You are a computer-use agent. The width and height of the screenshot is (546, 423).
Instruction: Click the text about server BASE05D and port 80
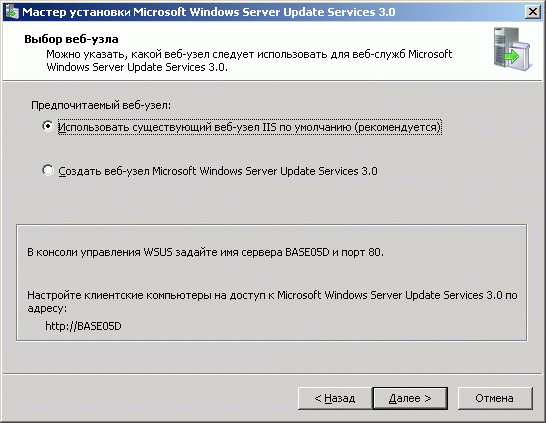205,252
